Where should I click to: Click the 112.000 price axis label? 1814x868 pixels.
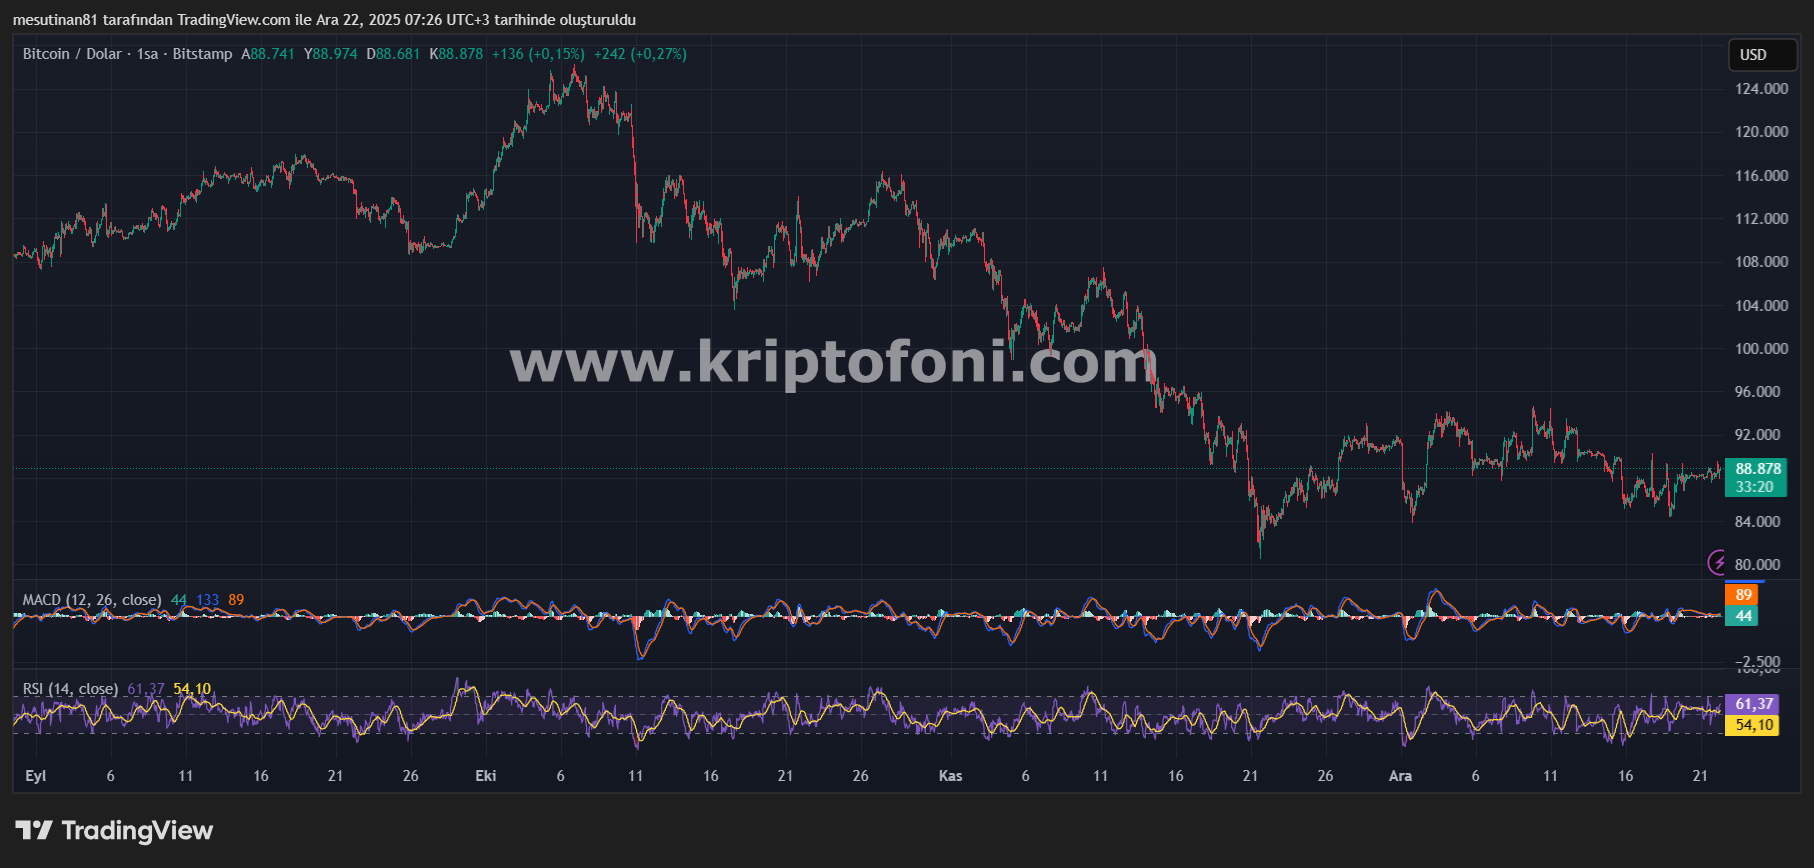(1761, 218)
